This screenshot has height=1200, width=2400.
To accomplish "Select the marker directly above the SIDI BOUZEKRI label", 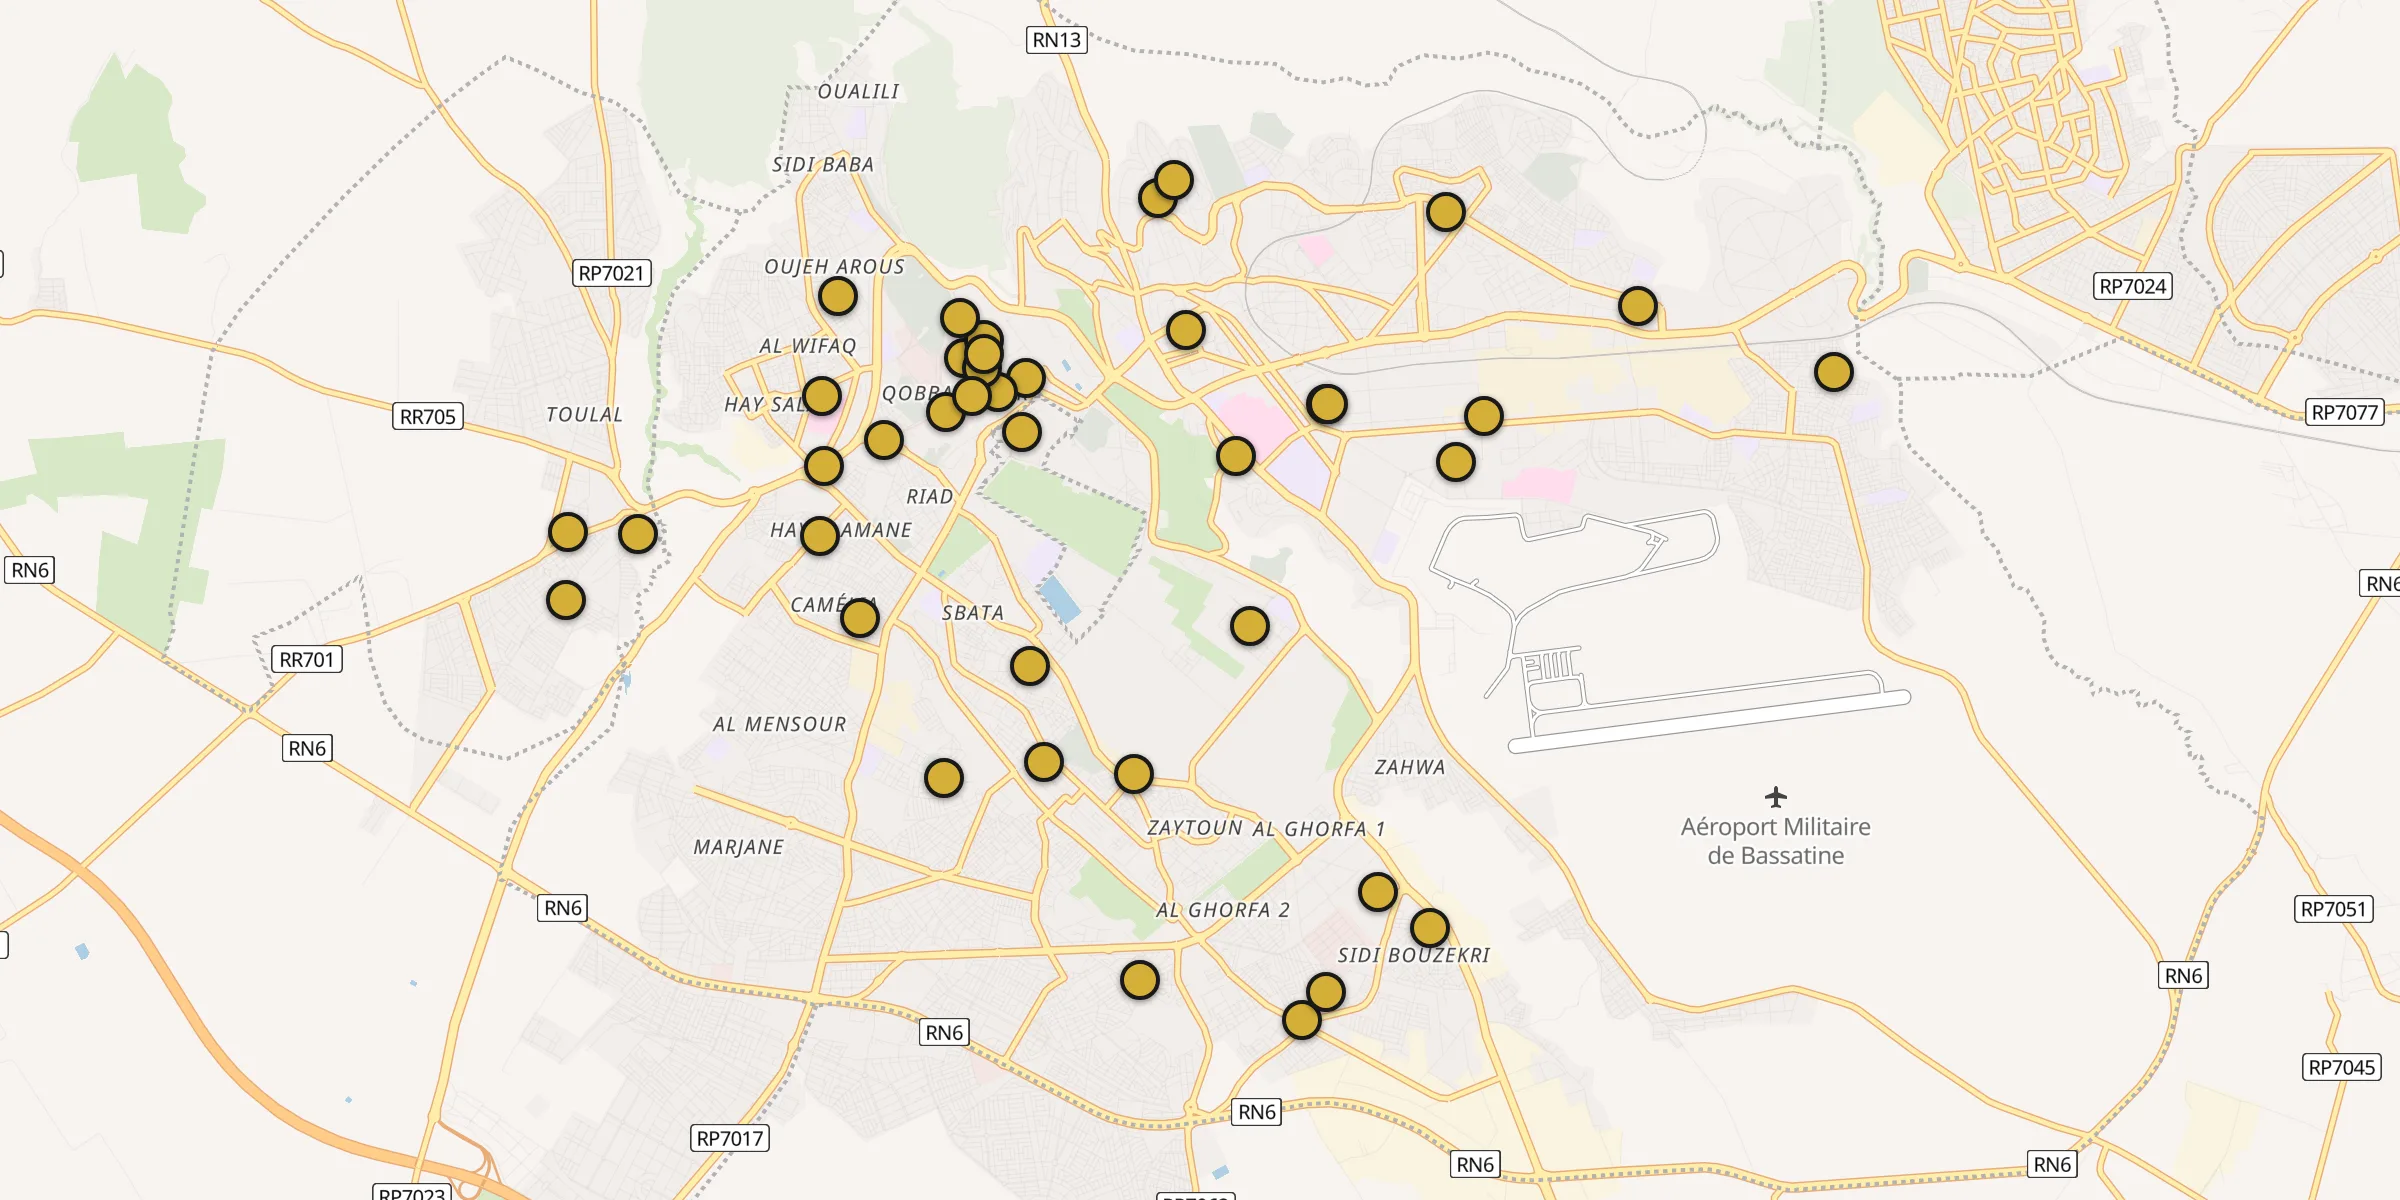I will coord(1429,928).
